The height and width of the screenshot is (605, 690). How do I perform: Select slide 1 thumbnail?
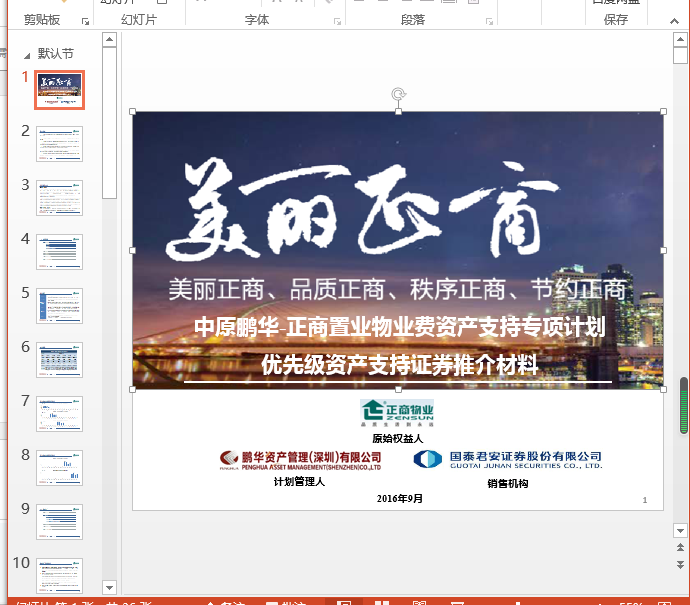click(x=59, y=90)
